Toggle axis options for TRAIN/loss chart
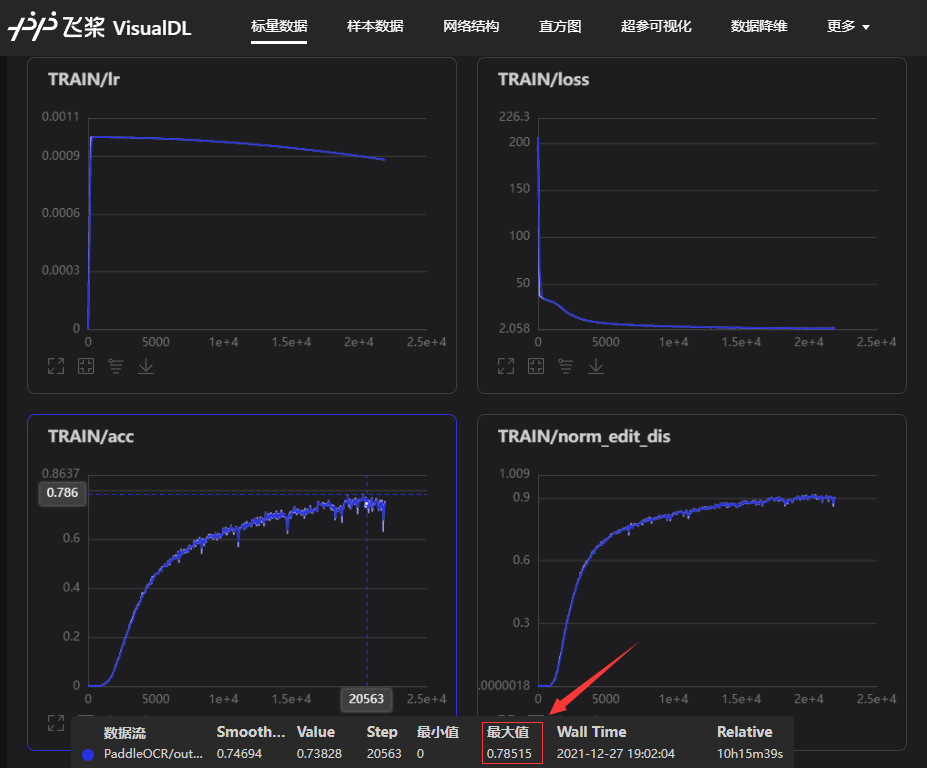The width and height of the screenshot is (927, 768). click(566, 366)
